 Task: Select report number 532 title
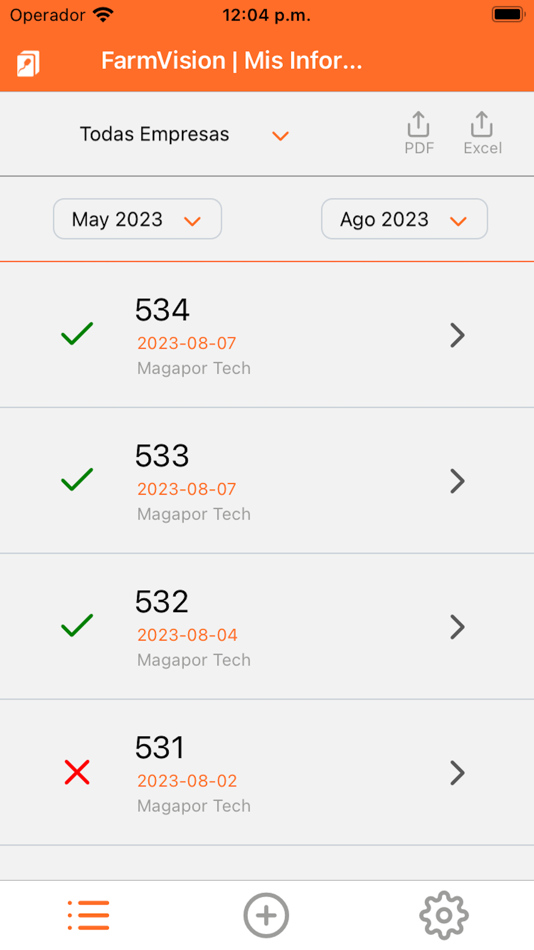162,602
